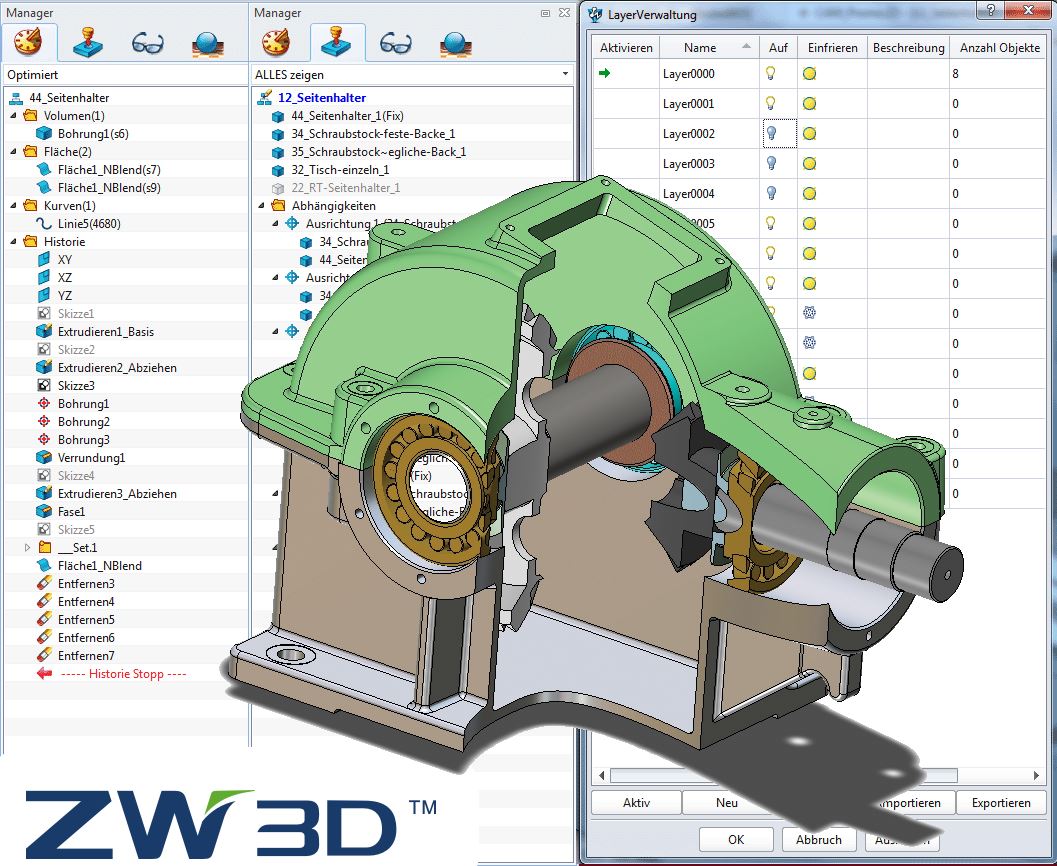This screenshot has height=866, width=1057.
Task: Toggle the light bulb for Layer0002
Action: click(x=771, y=134)
